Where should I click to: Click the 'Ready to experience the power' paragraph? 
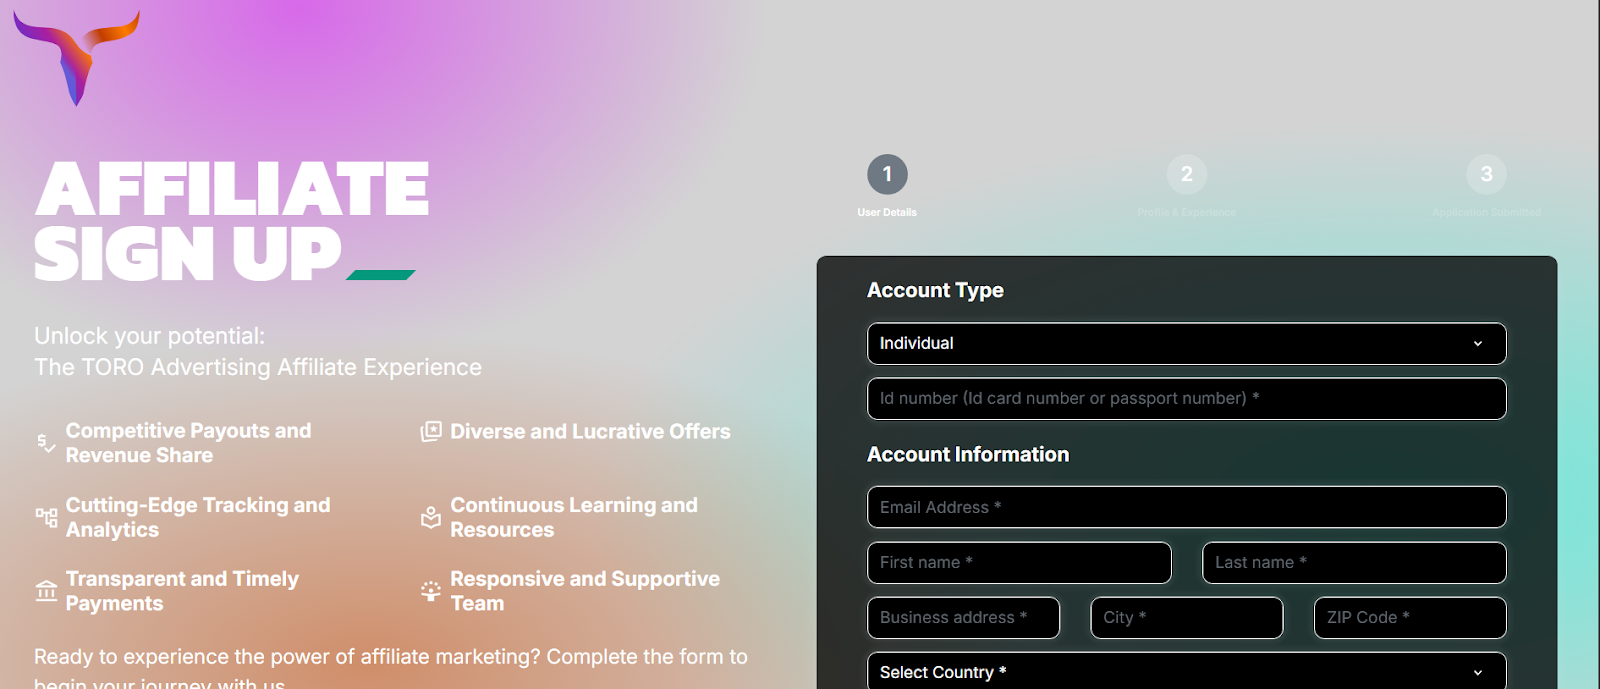(x=391, y=670)
